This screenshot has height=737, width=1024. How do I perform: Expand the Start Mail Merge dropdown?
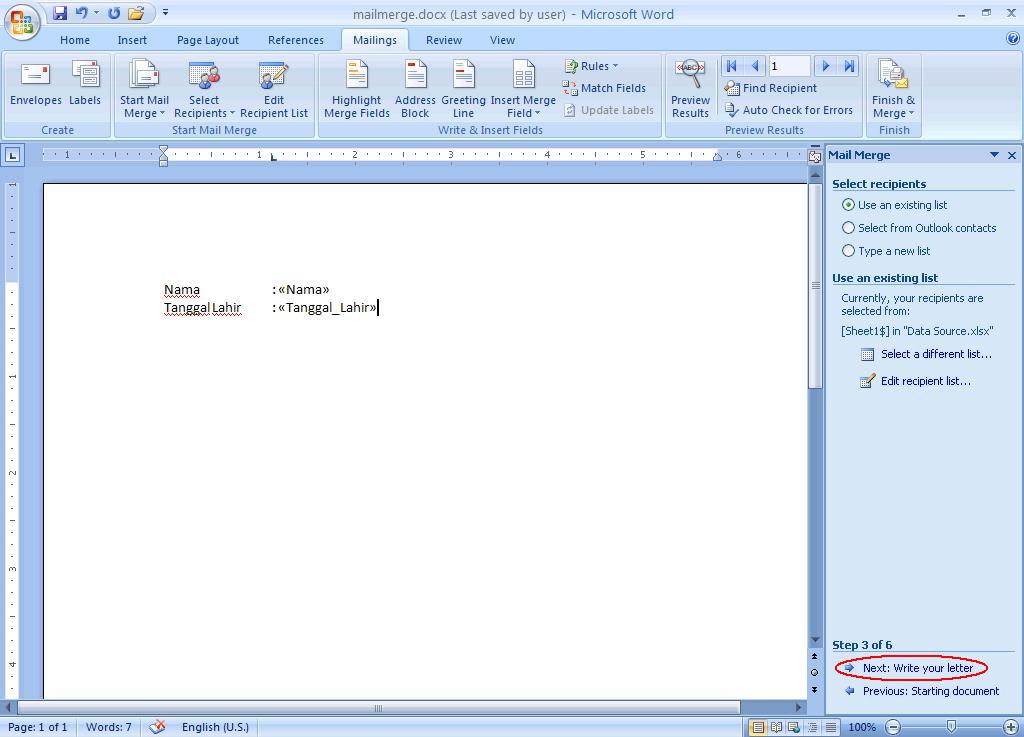pos(162,114)
